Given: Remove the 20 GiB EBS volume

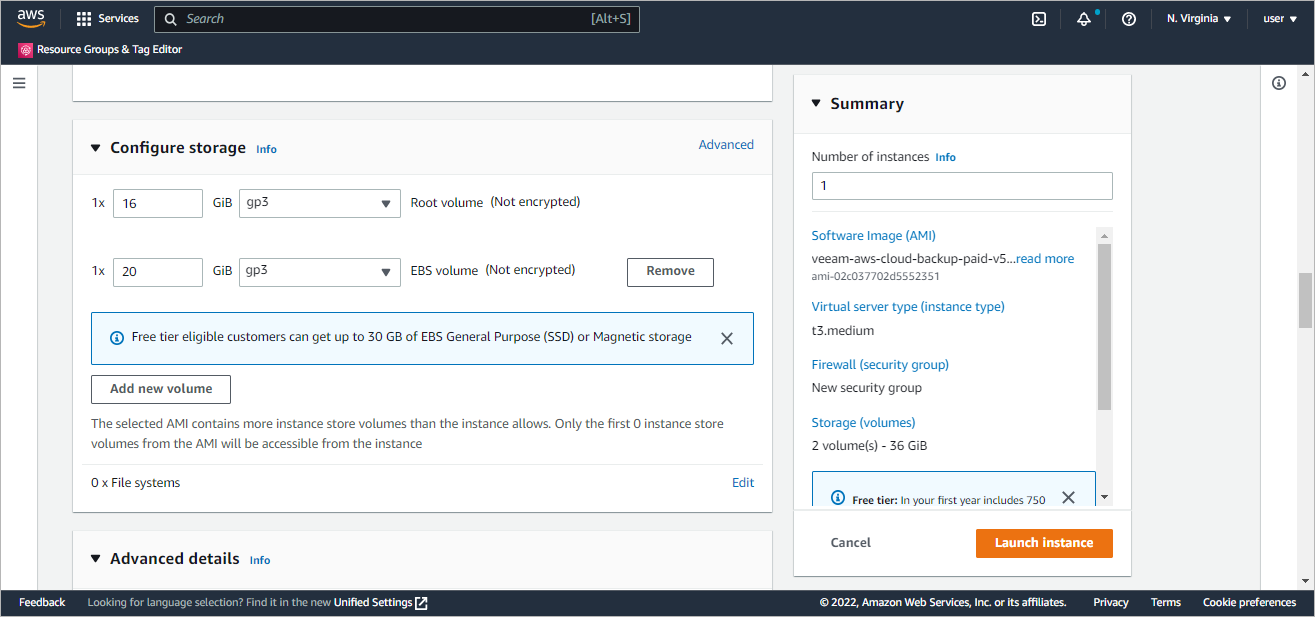Looking at the screenshot, I should point(670,272).
